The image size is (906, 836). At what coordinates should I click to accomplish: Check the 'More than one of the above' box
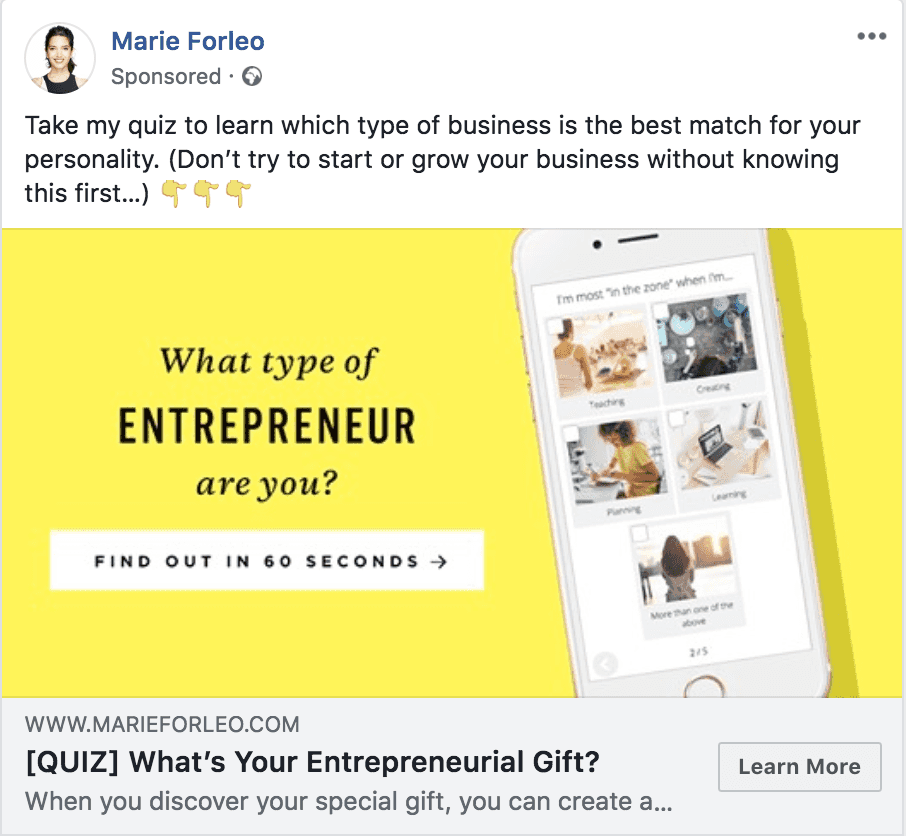coord(639,533)
